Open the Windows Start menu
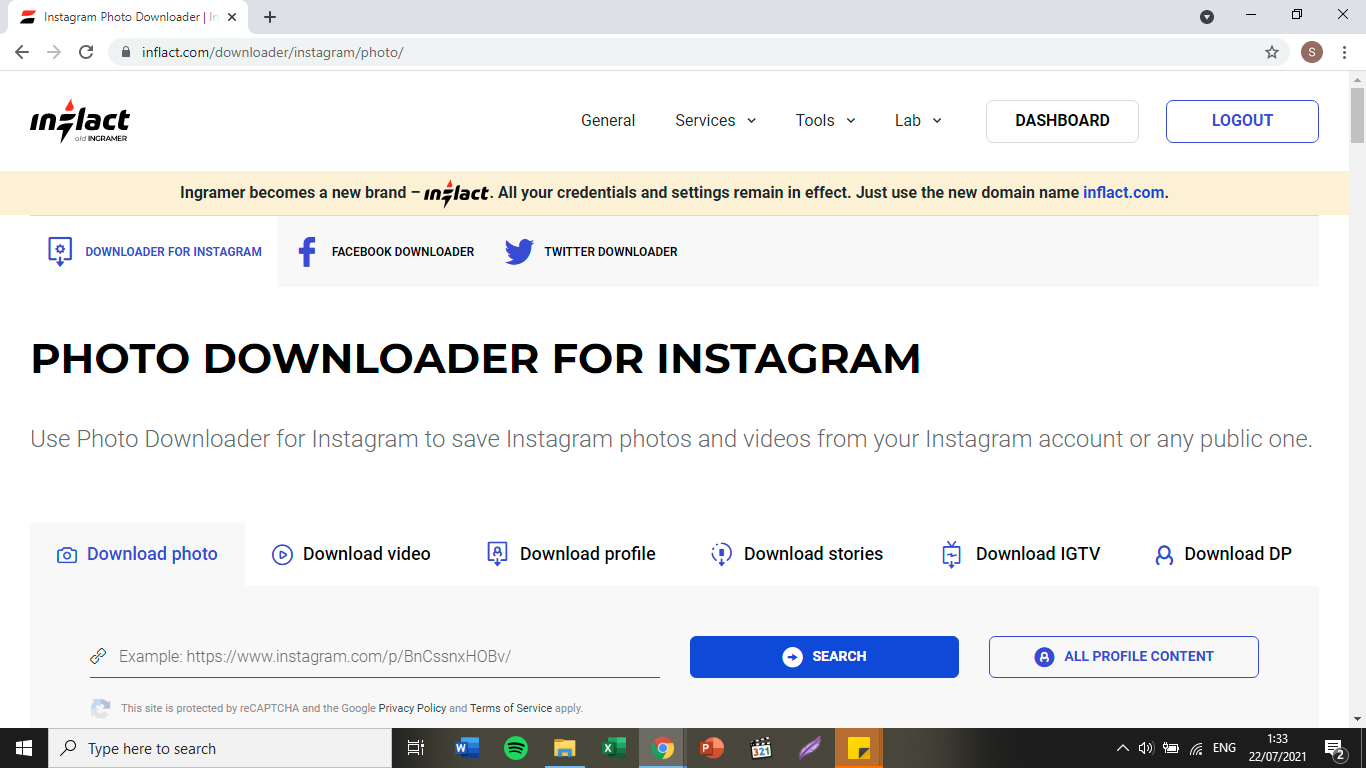 click(x=24, y=748)
